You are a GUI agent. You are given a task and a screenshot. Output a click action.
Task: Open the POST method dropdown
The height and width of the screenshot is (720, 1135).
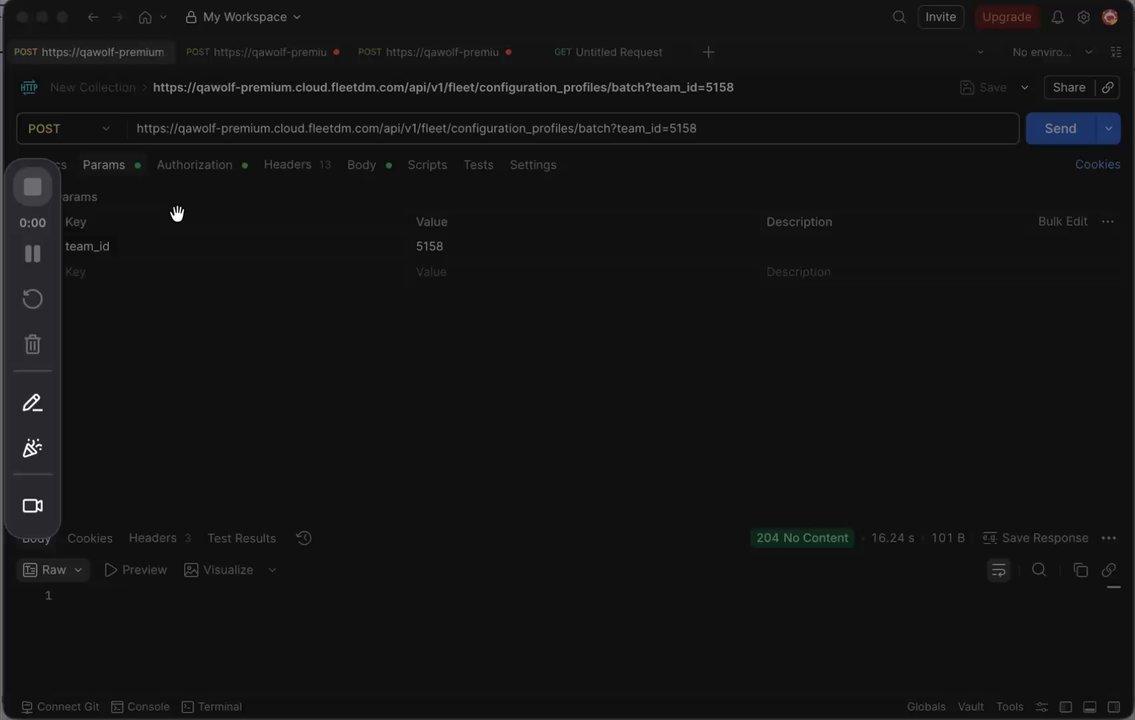(x=69, y=128)
